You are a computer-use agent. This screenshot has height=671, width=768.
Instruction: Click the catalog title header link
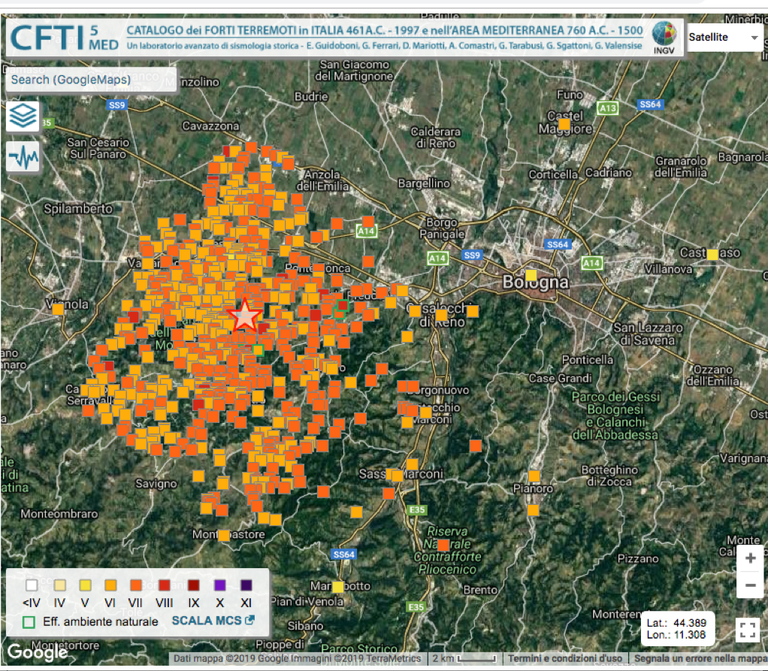point(384,30)
